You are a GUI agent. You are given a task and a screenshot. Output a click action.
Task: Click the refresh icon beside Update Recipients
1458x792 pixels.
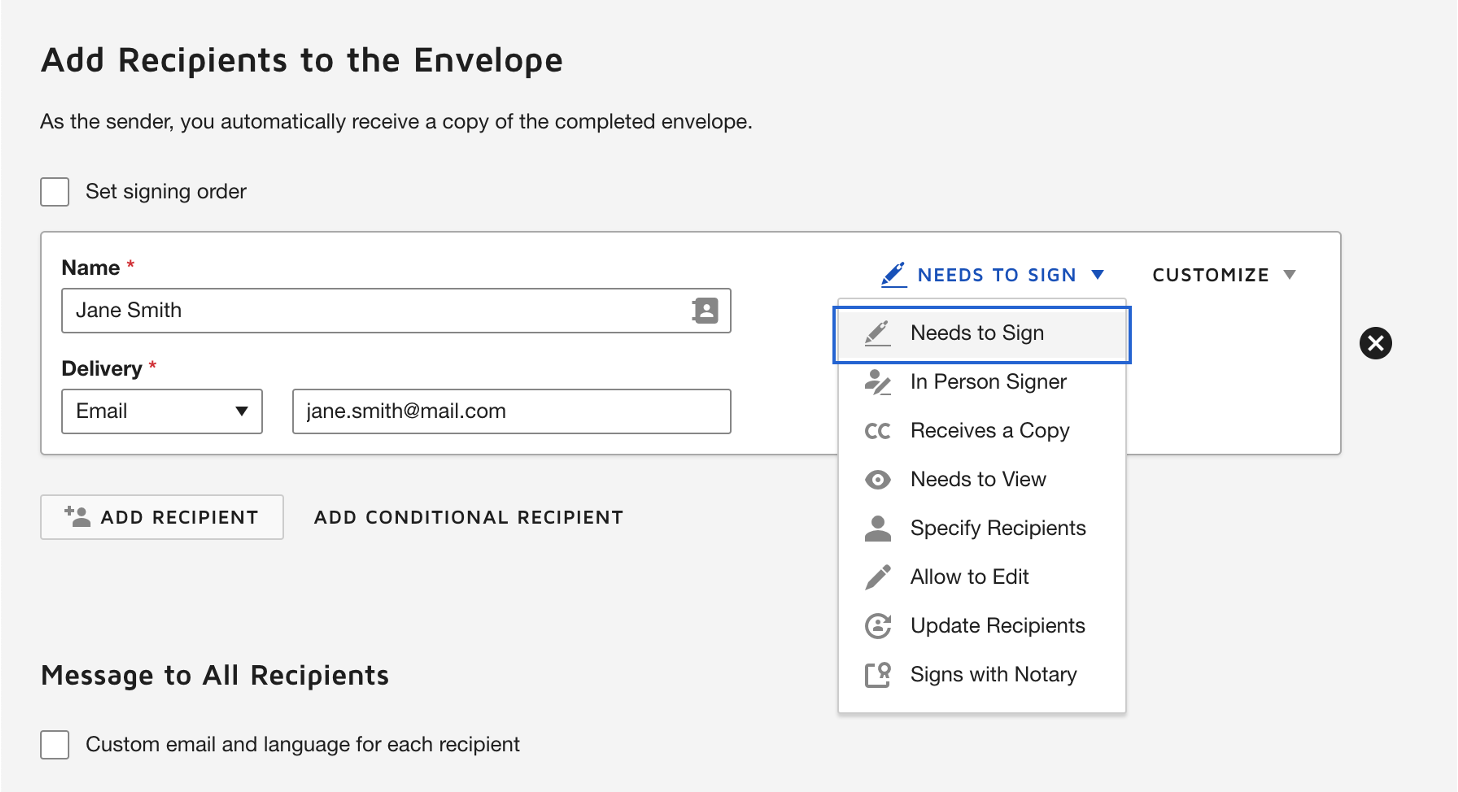877,625
